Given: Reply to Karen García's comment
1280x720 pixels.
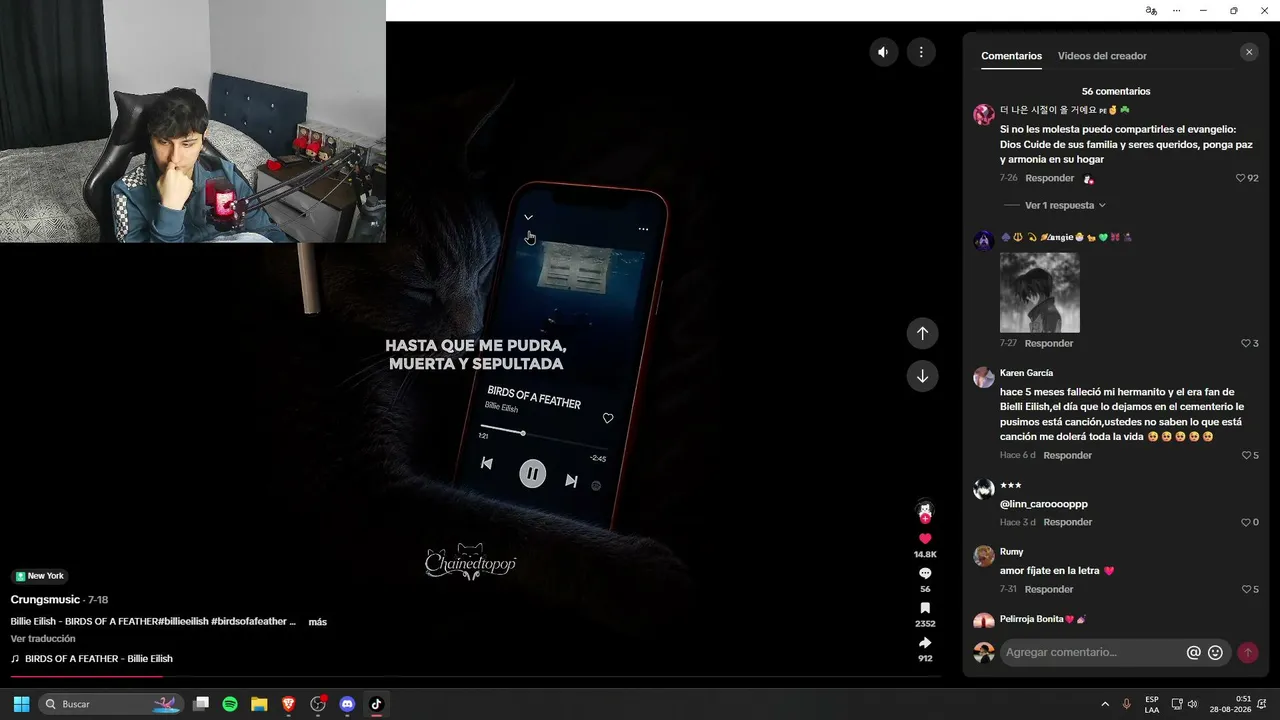Looking at the screenshot, I should [x=1068, y=455].
